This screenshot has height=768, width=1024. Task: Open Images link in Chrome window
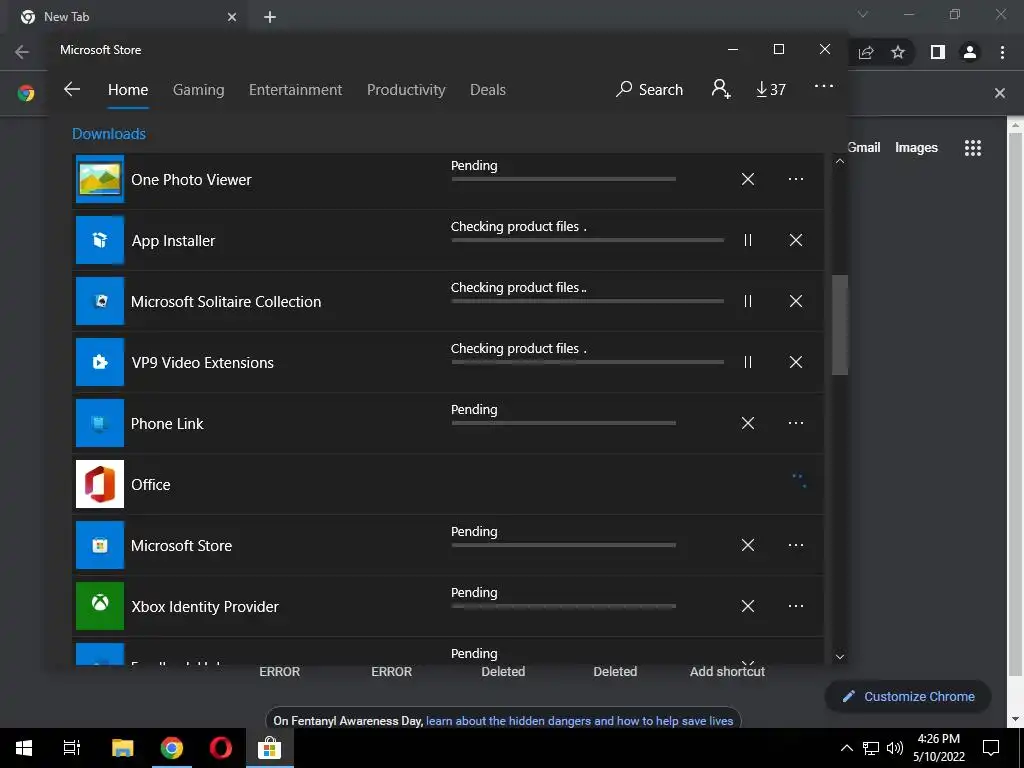[916, 148]
